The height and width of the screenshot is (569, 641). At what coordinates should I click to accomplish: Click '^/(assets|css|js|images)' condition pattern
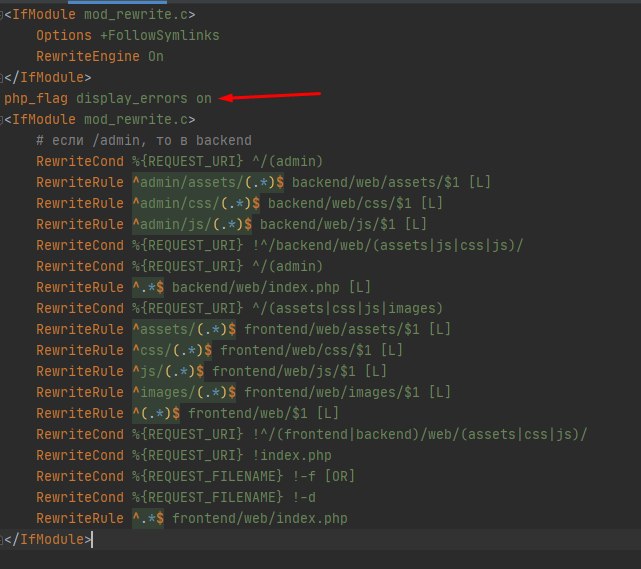coord(348,308)
